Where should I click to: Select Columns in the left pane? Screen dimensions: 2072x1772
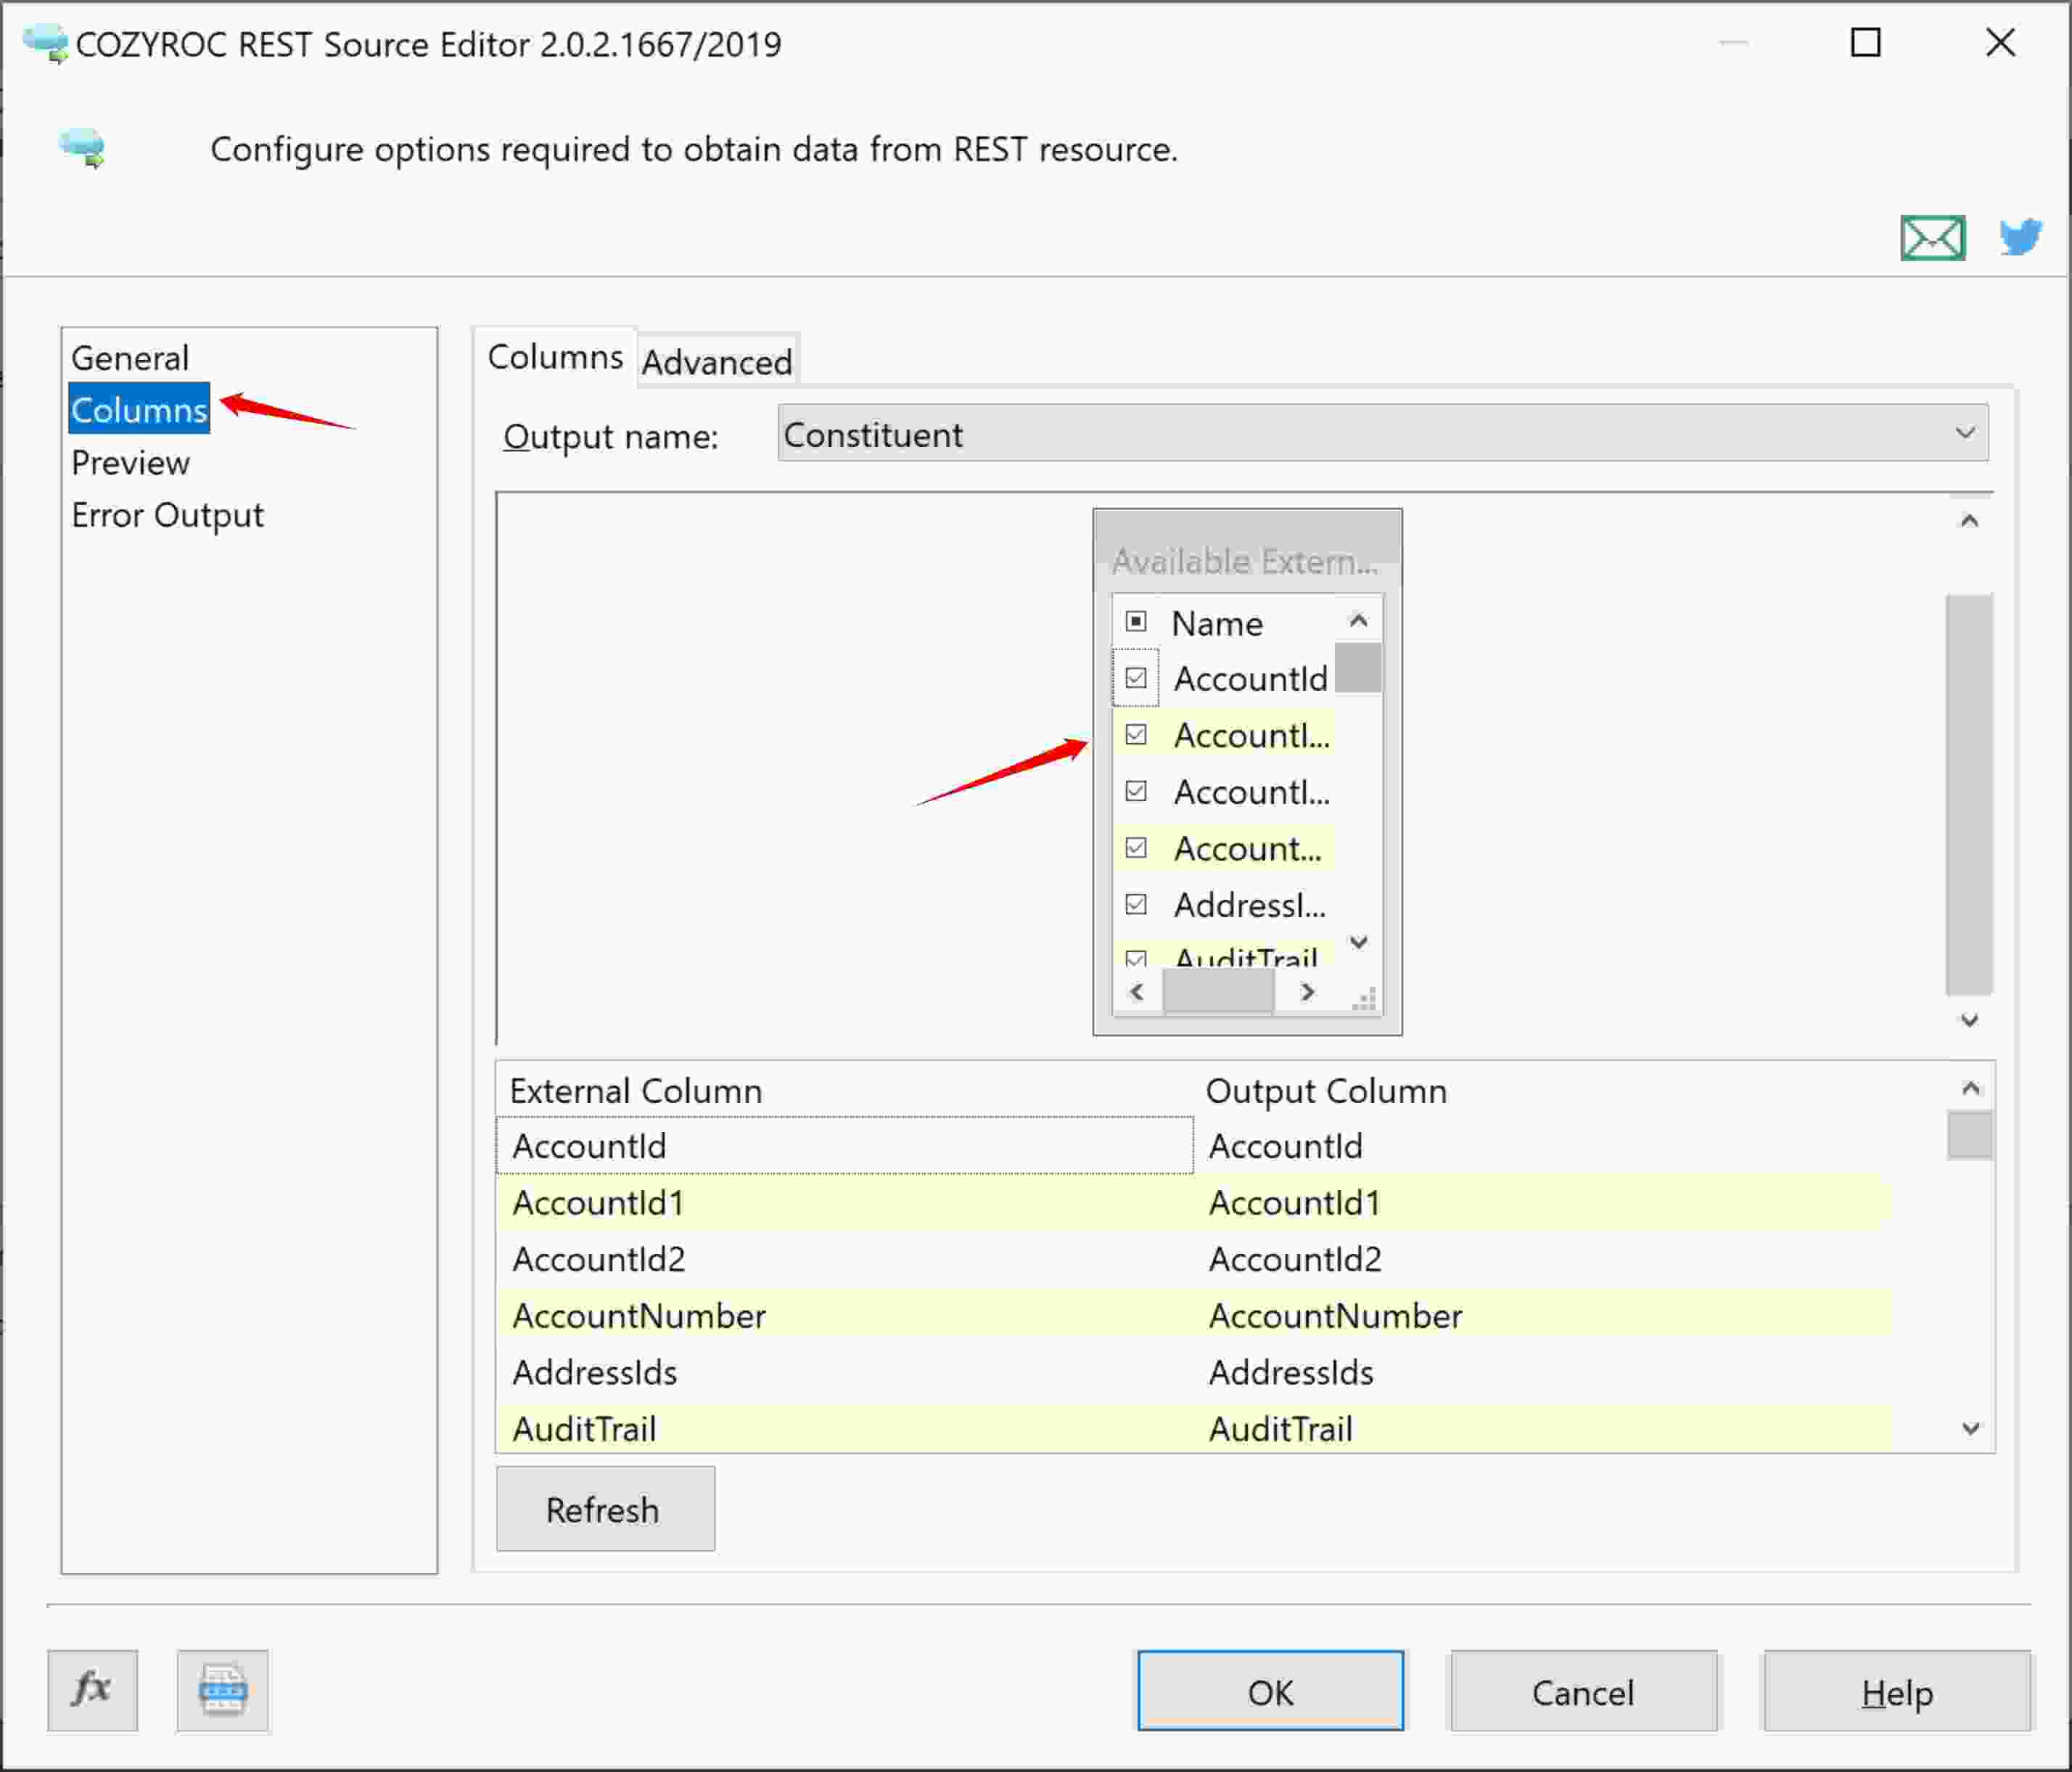click(139, 409)
